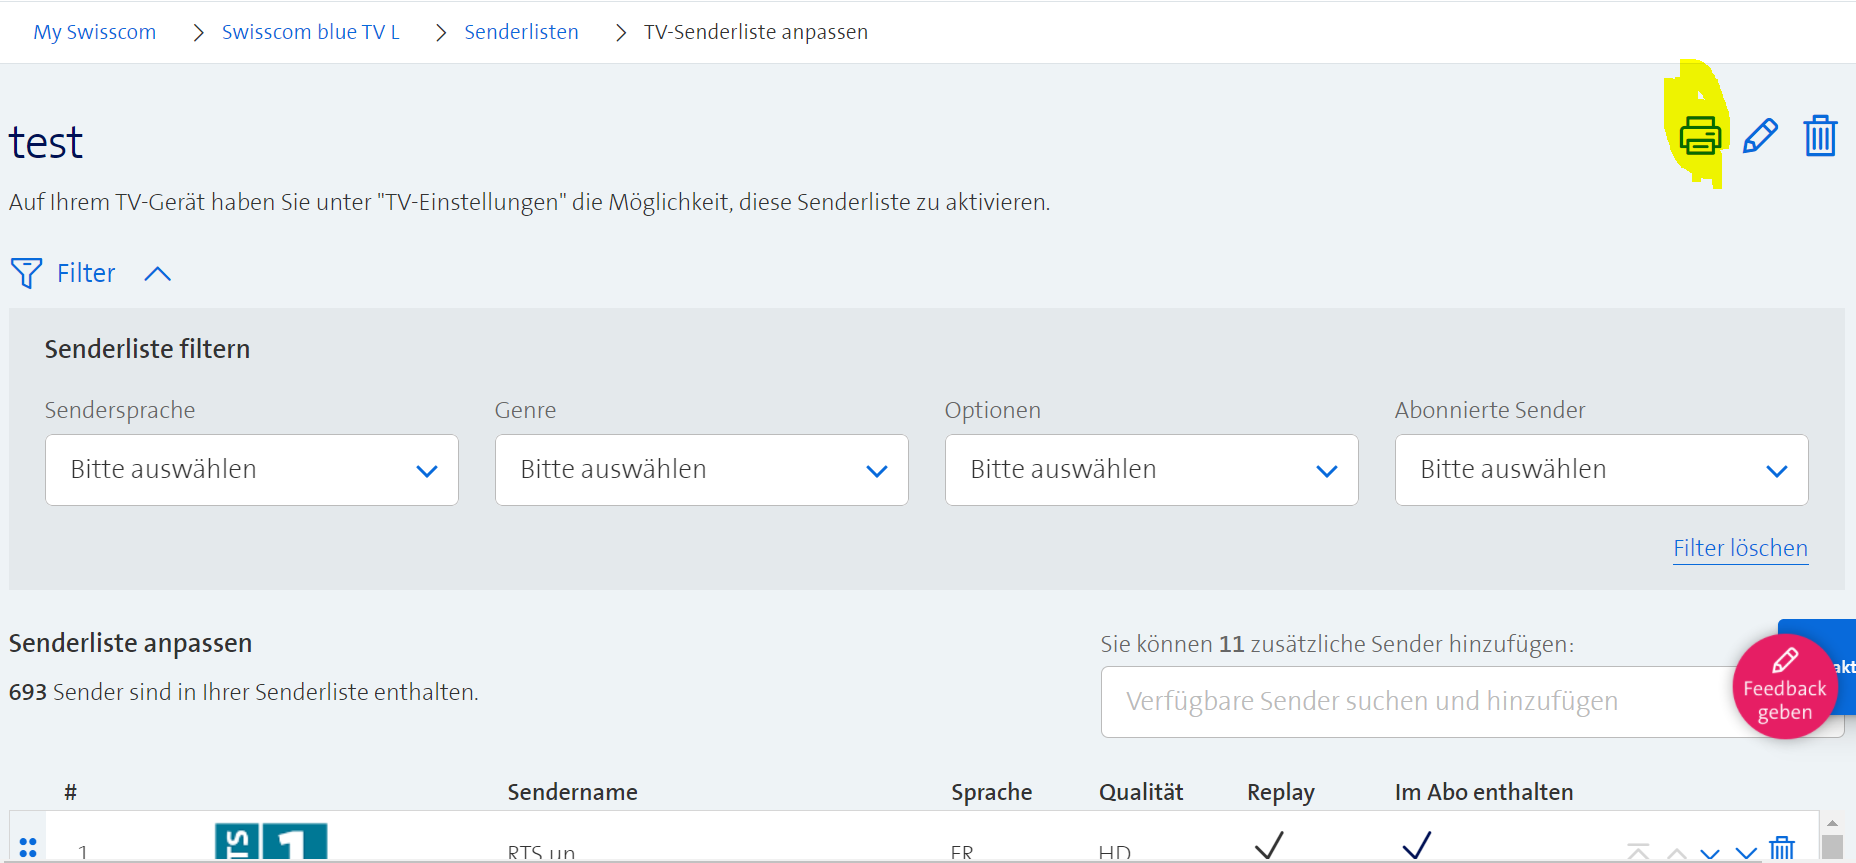This screenshot has height=863, width=1856.
Task: Click the Filter label text
Action: coord(86,273)
